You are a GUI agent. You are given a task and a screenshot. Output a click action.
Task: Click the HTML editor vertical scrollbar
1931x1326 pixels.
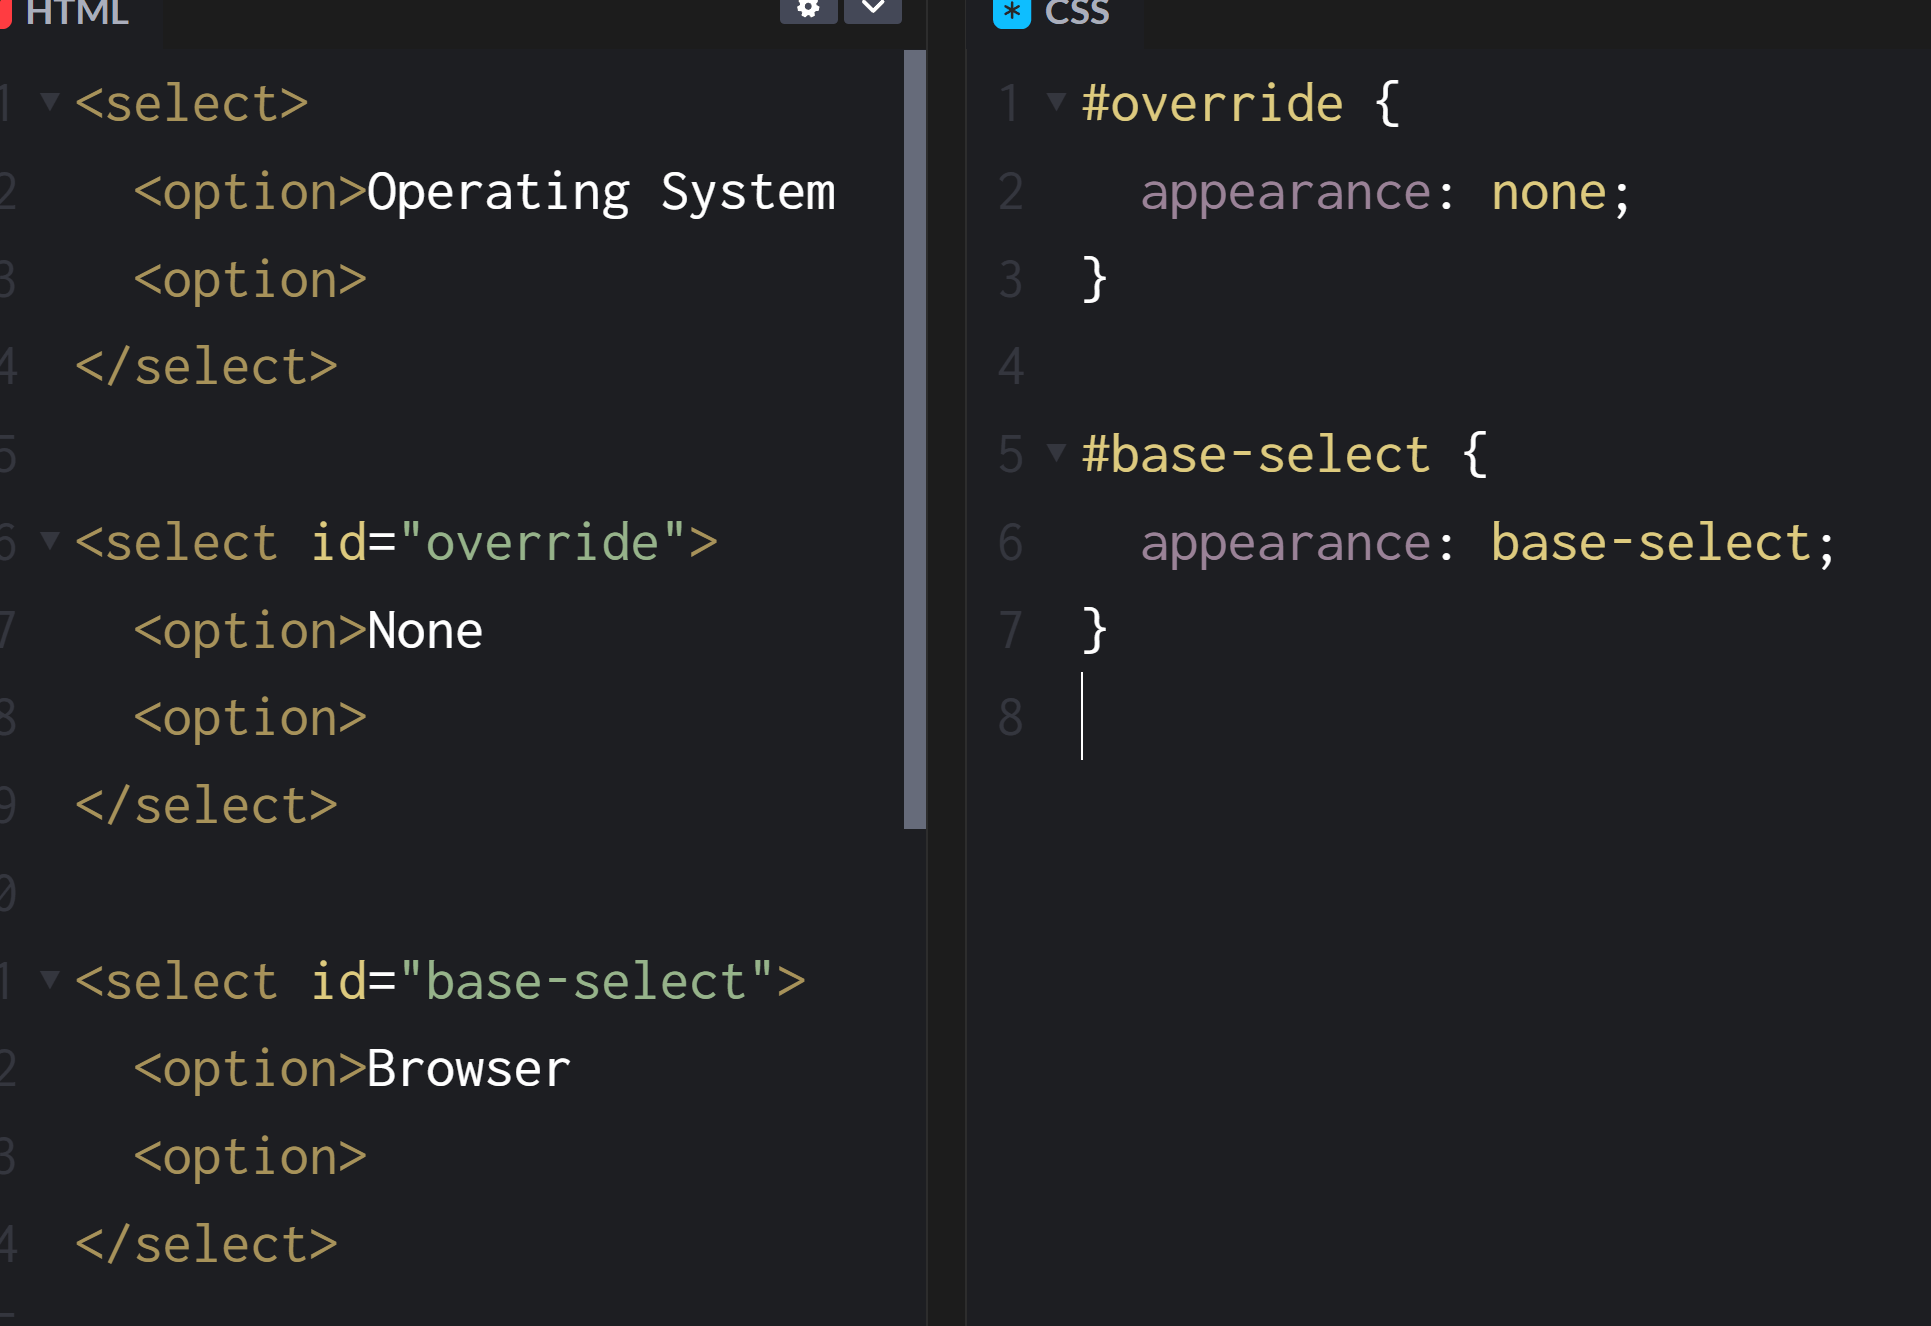point(914,440)
